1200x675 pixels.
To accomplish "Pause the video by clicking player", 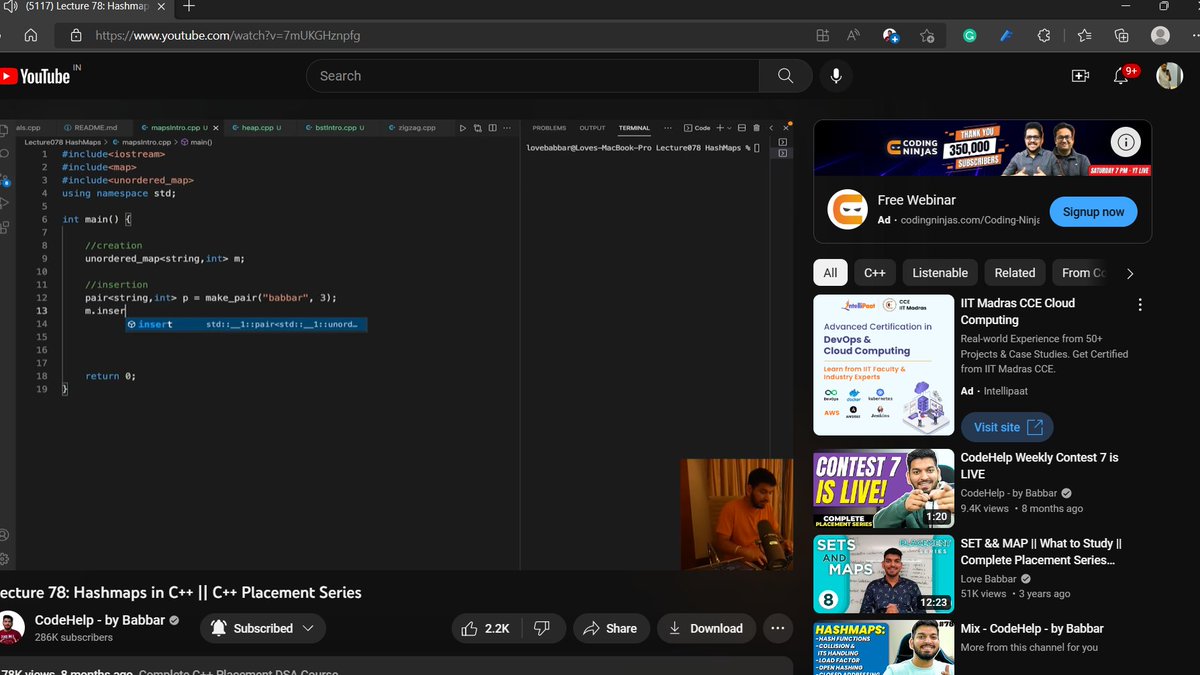I will click(x=395, y=345).
